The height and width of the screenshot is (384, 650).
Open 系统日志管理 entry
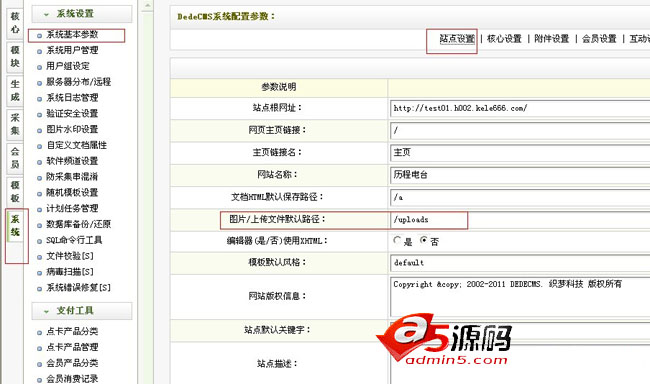click(x=72, y=97)
